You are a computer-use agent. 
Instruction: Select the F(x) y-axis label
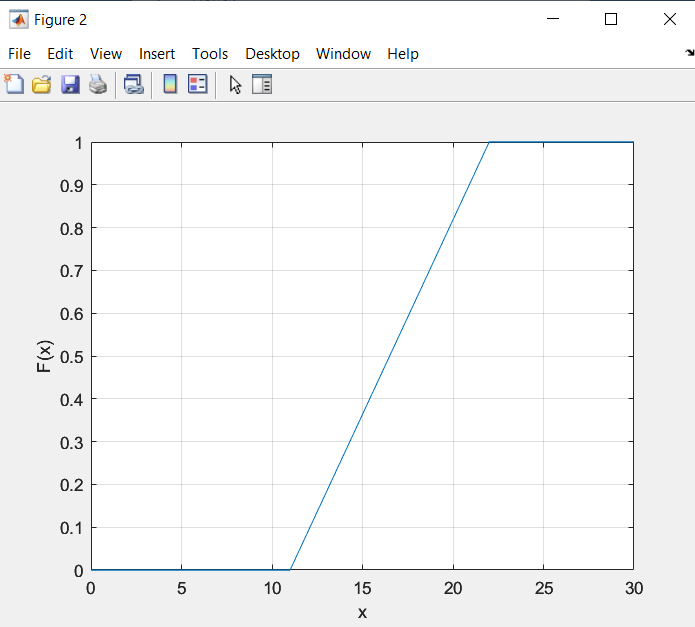44,356
